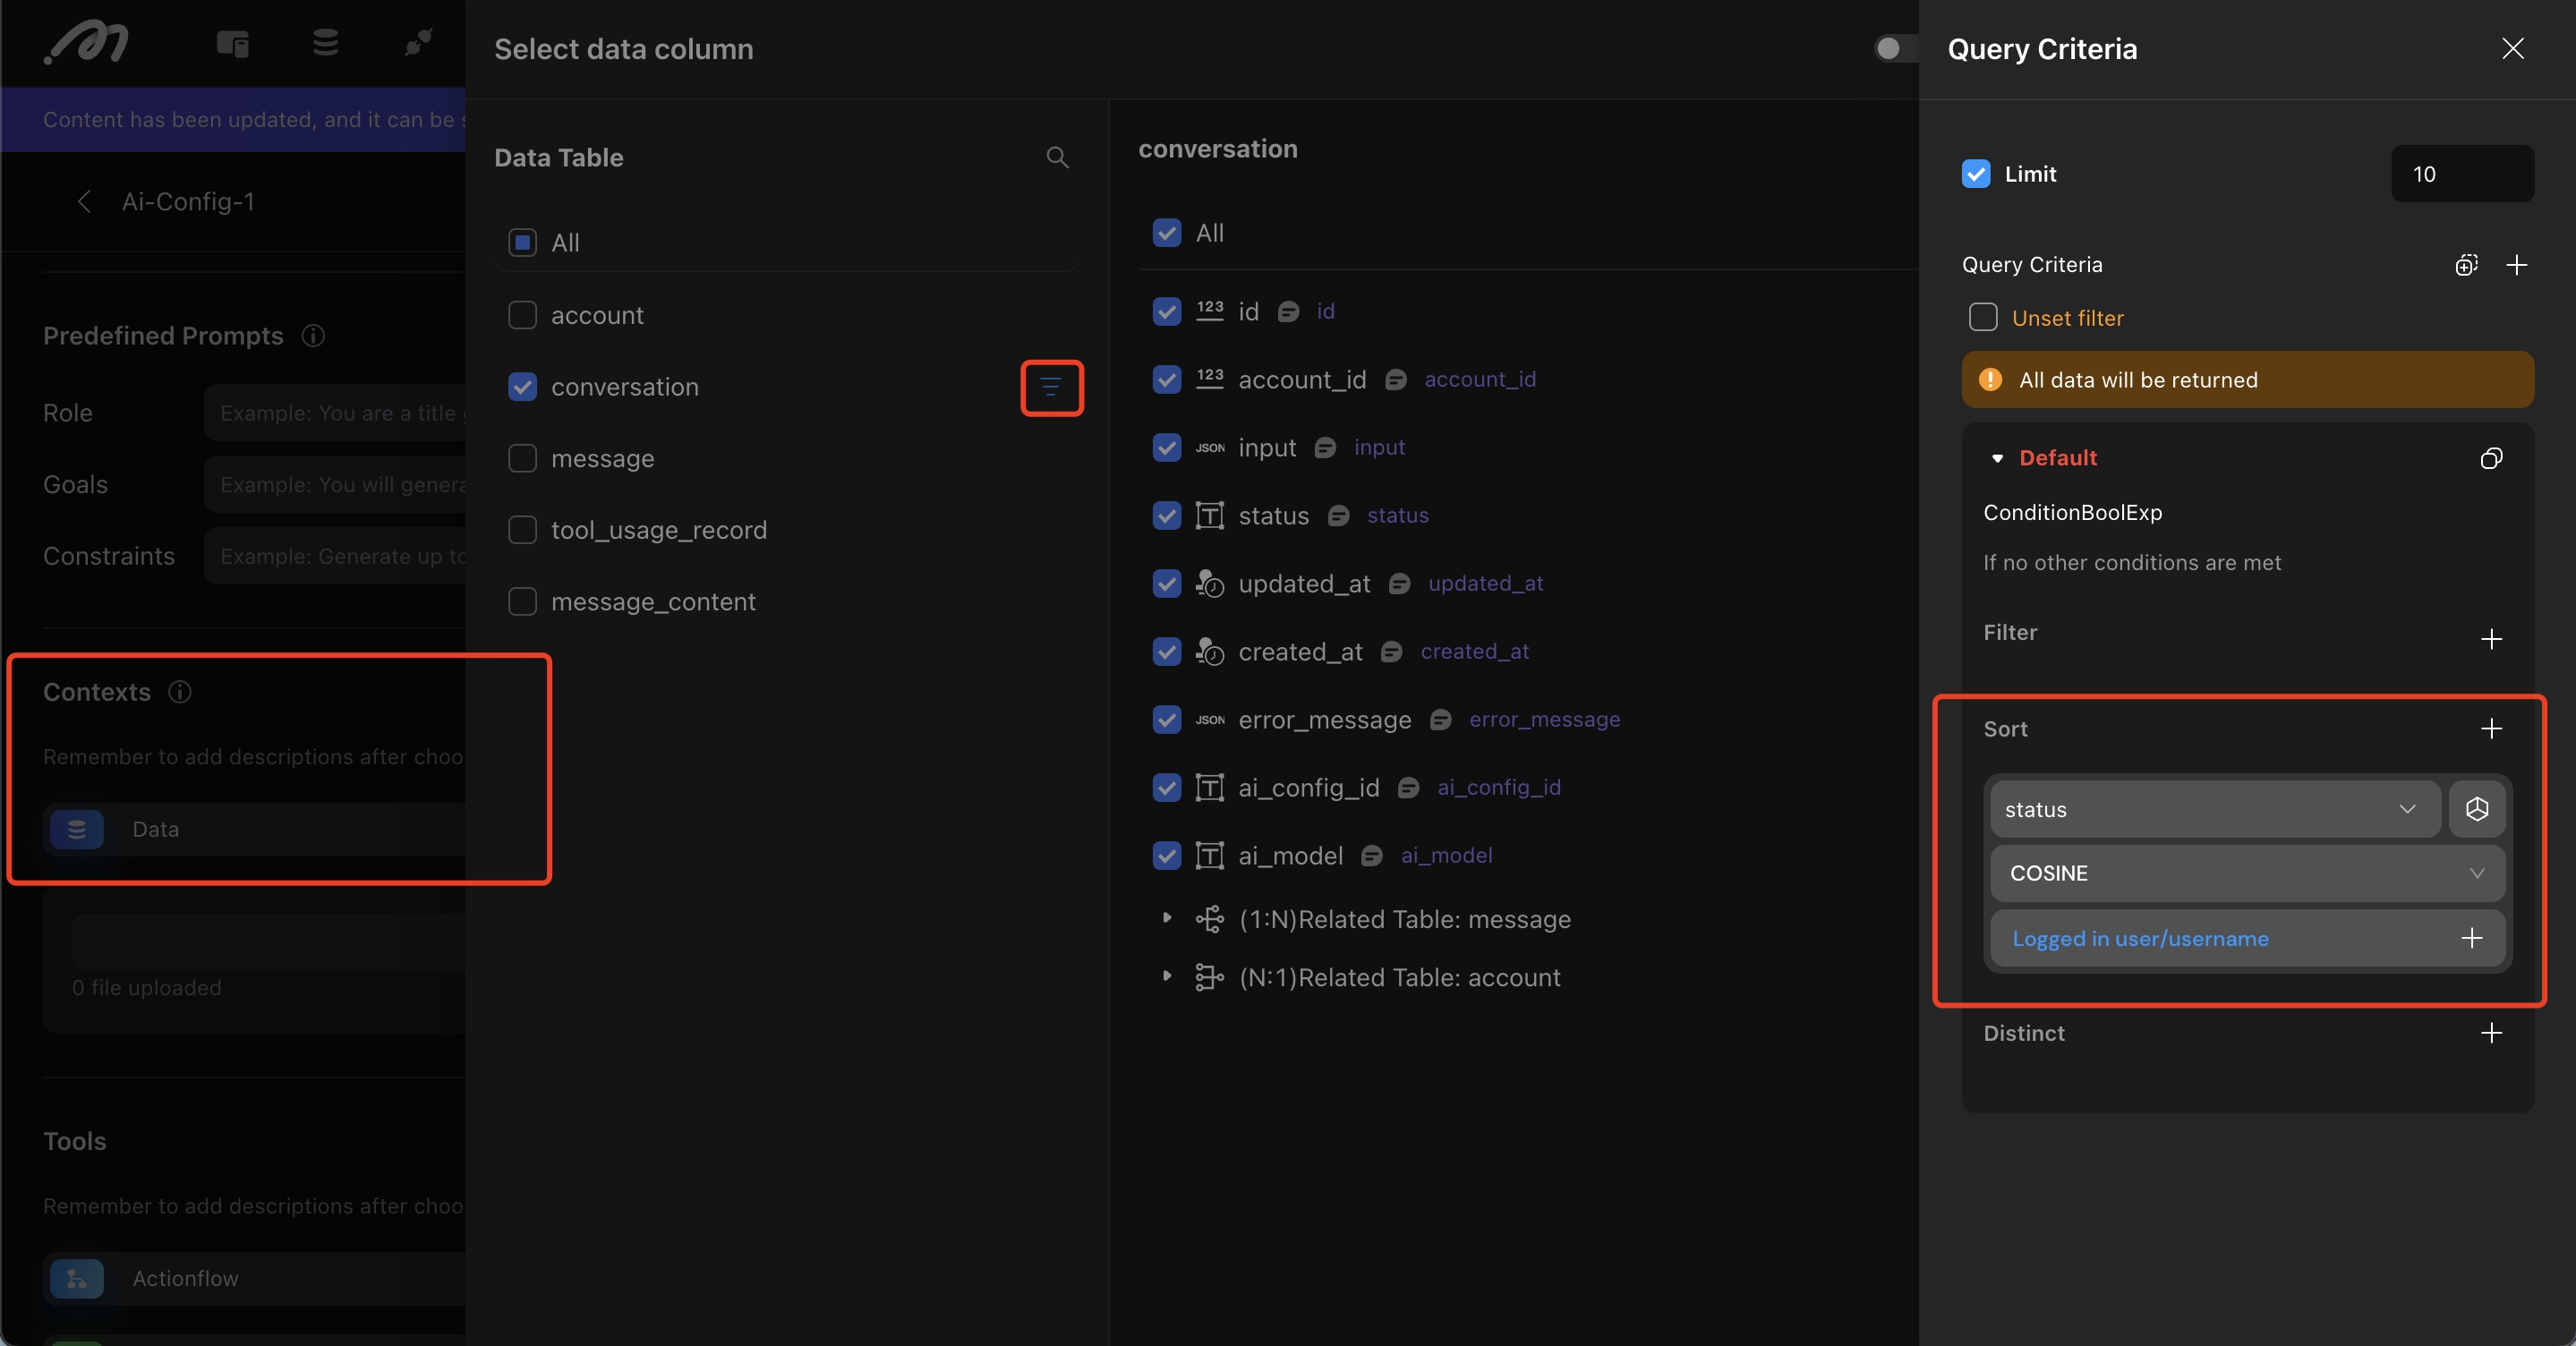The width and height of the screenshot is (2576, 1346).
Task: Check the tool_usage_record table checkbox
Action: point(522,529)
